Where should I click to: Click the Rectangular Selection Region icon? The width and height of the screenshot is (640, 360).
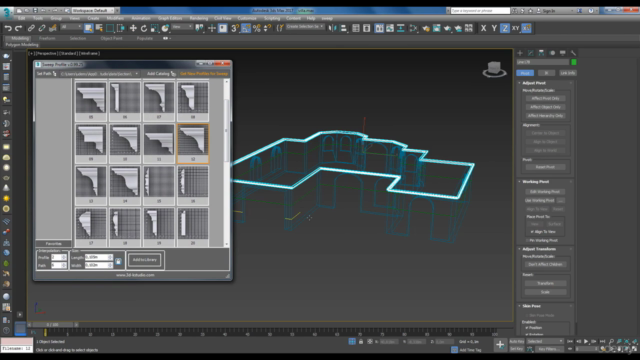click(x=110, y=28)
